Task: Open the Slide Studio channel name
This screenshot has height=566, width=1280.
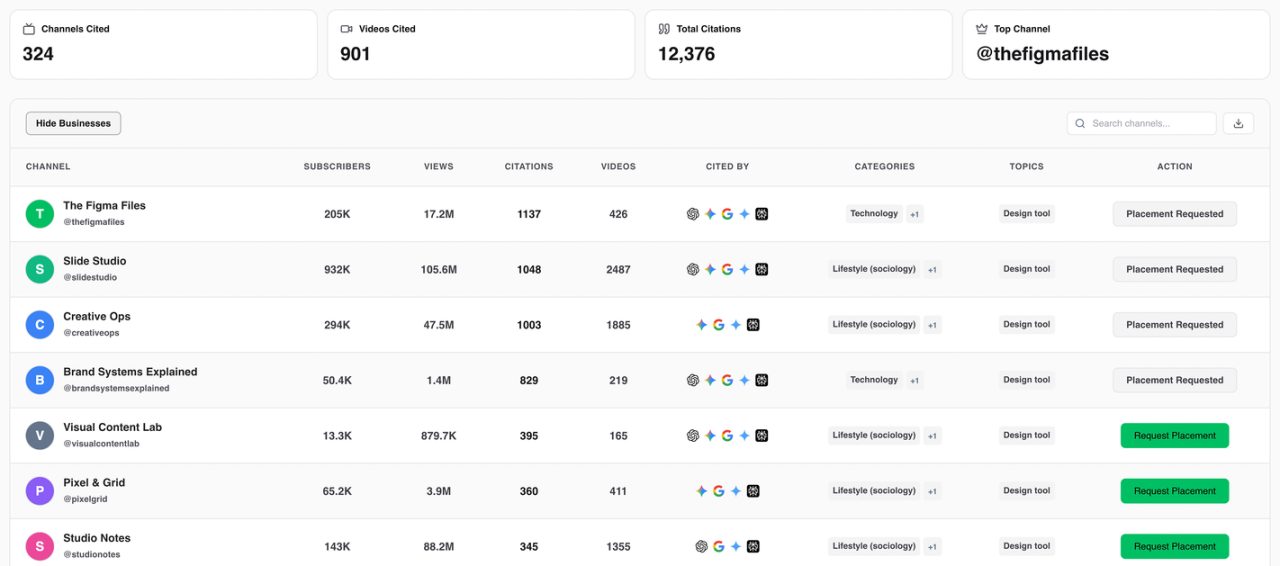Action: [95, 261]
